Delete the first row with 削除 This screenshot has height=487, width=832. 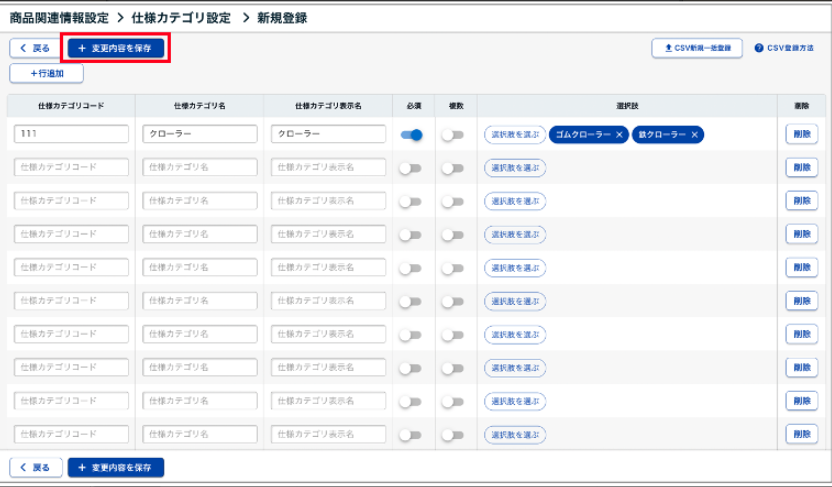pyautogui.click(x=800, y=135)
